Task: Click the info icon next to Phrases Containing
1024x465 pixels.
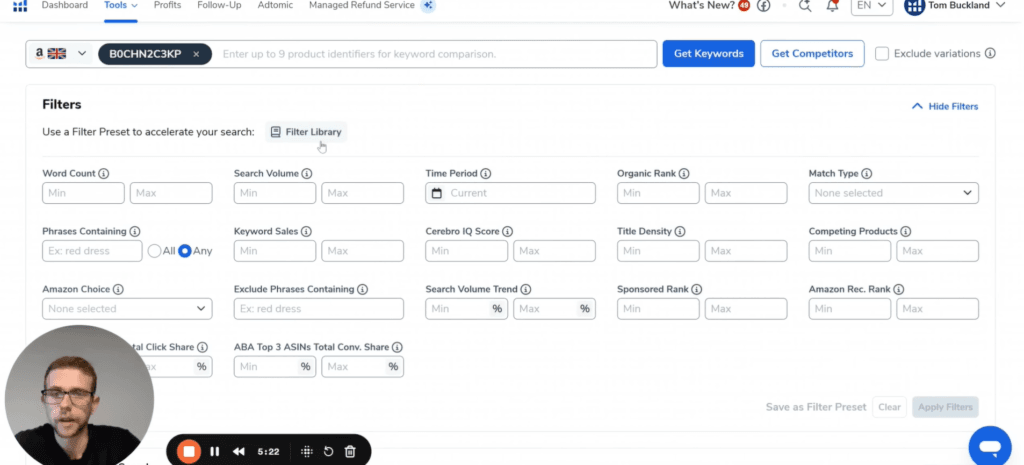Action: 135,232
